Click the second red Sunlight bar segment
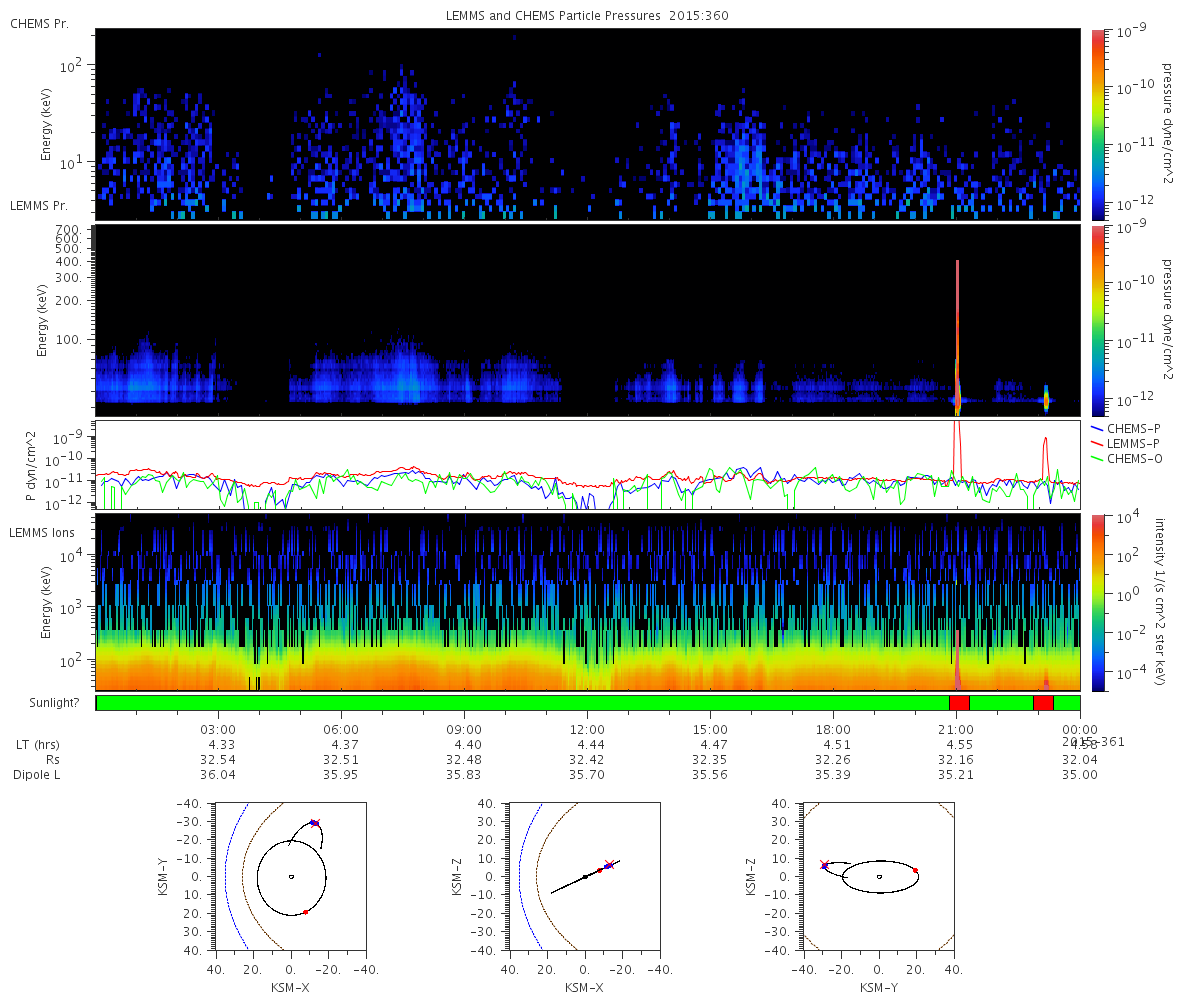 click(x=1043, y=703)
